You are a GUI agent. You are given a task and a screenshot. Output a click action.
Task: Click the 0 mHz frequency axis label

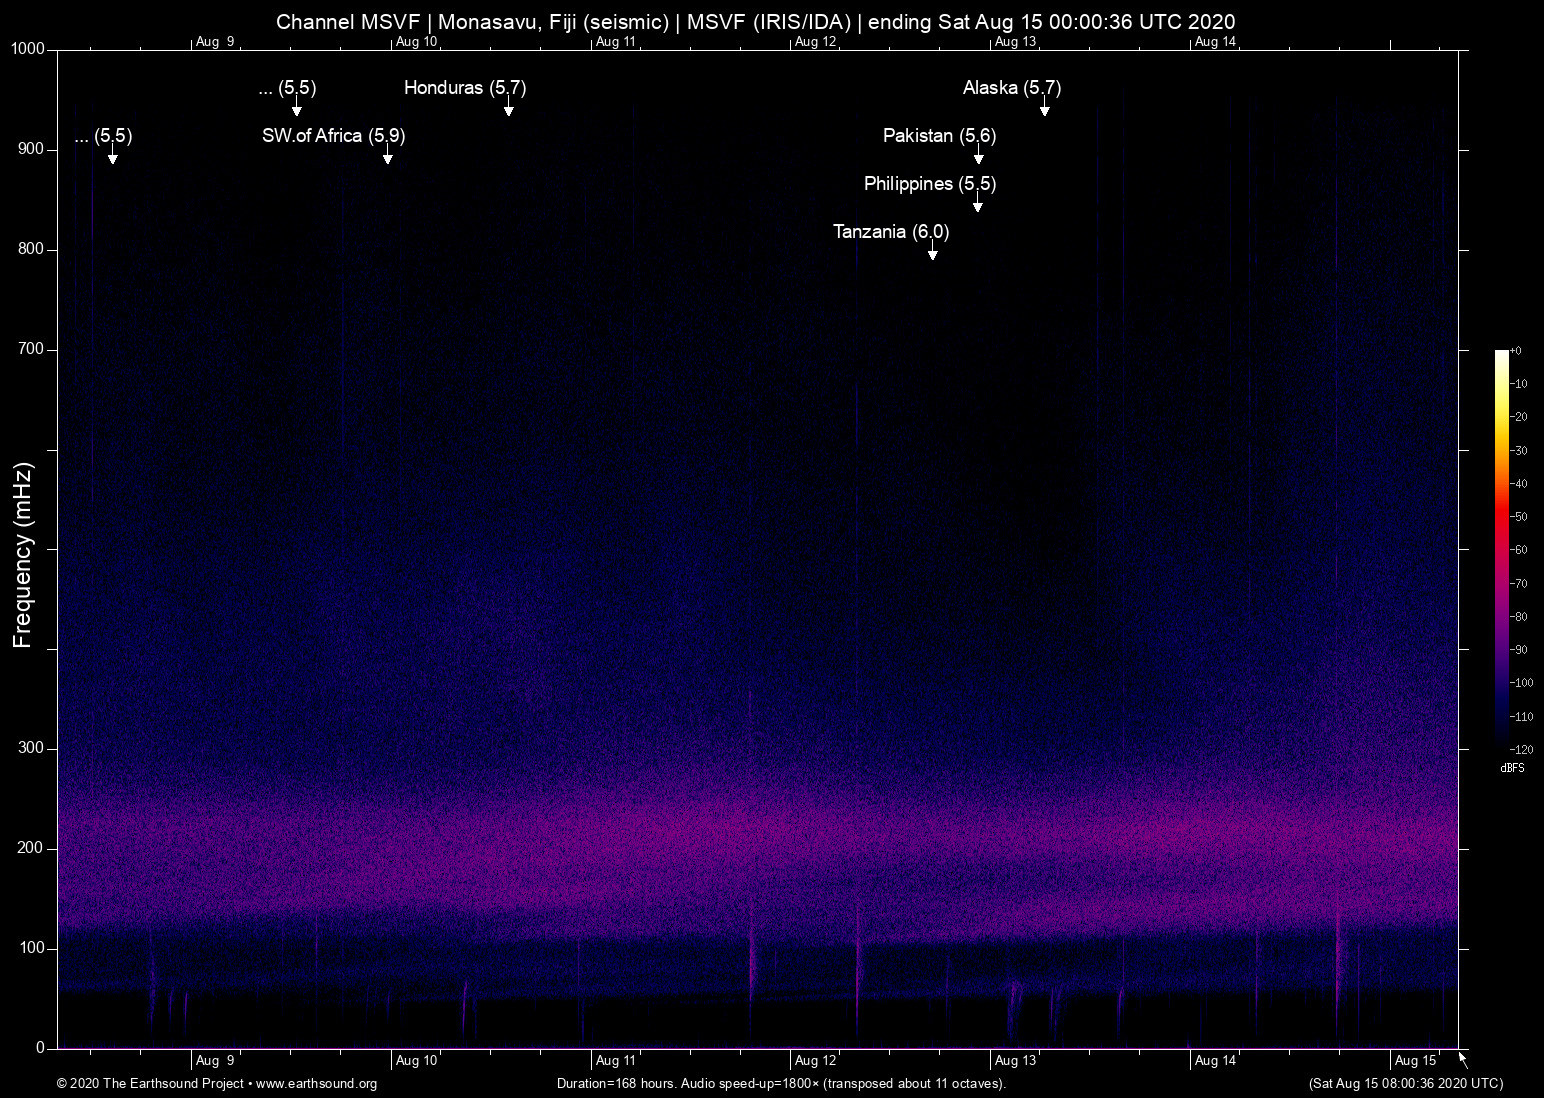coord(41,1048)
